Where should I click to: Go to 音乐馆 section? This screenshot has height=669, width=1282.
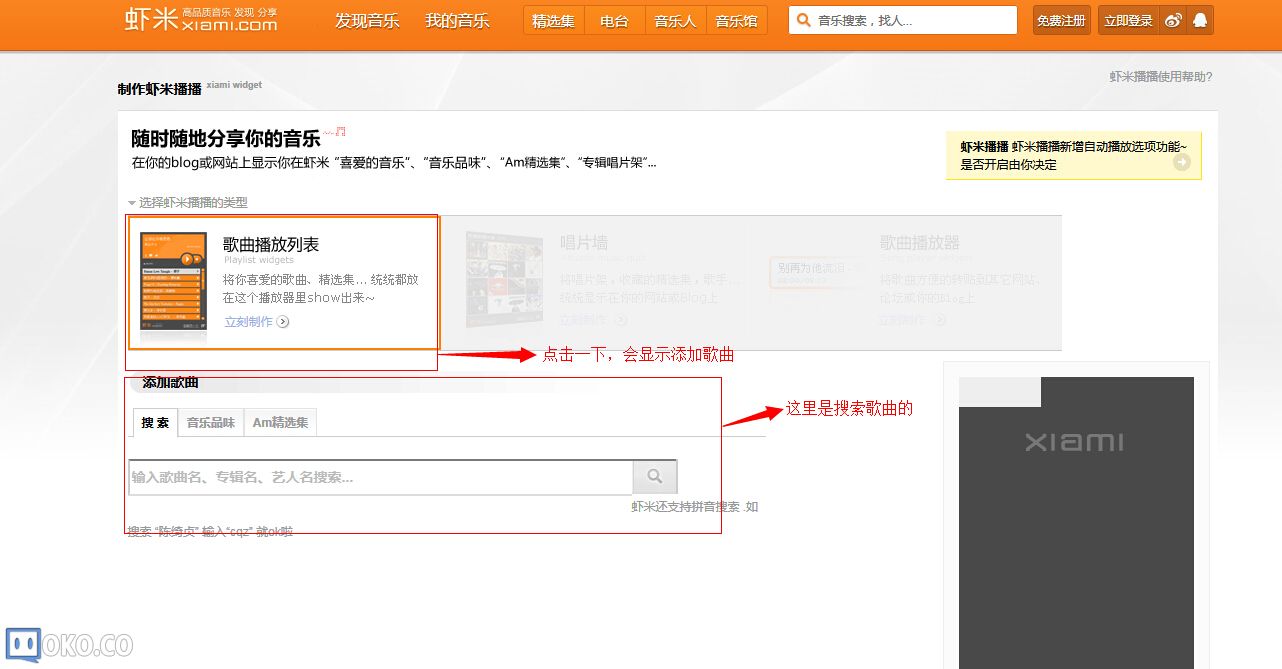737,20
